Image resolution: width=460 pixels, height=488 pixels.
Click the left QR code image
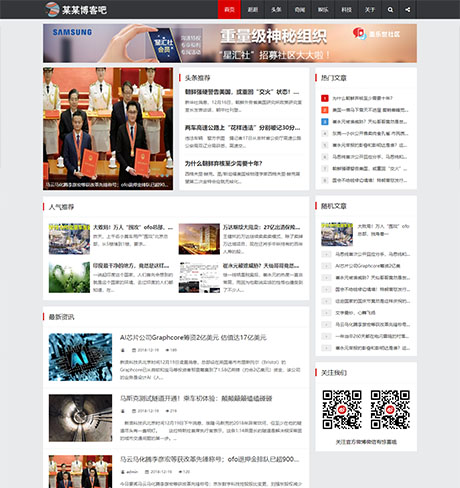pyautogui.click(x=342, y=409)
